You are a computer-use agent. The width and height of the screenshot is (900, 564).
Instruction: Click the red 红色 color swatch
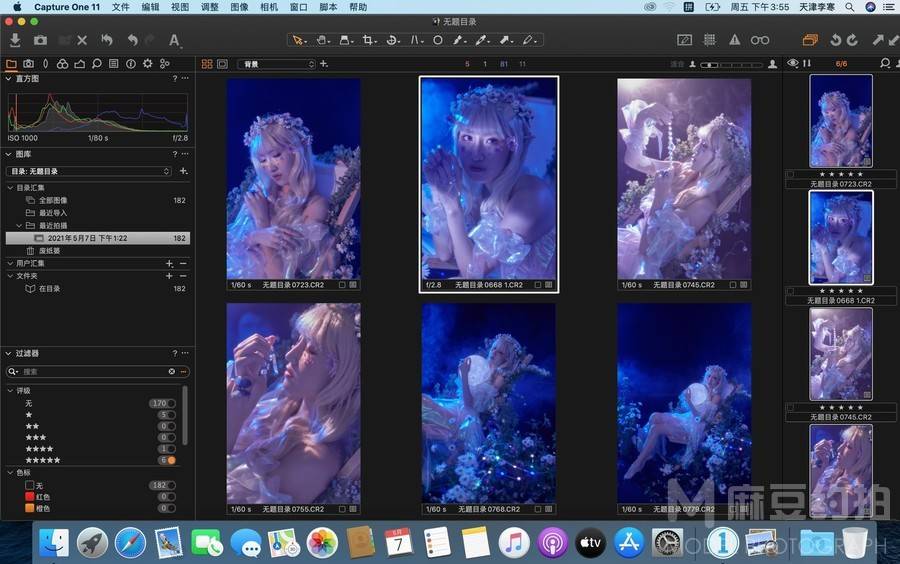coord(30,497)
